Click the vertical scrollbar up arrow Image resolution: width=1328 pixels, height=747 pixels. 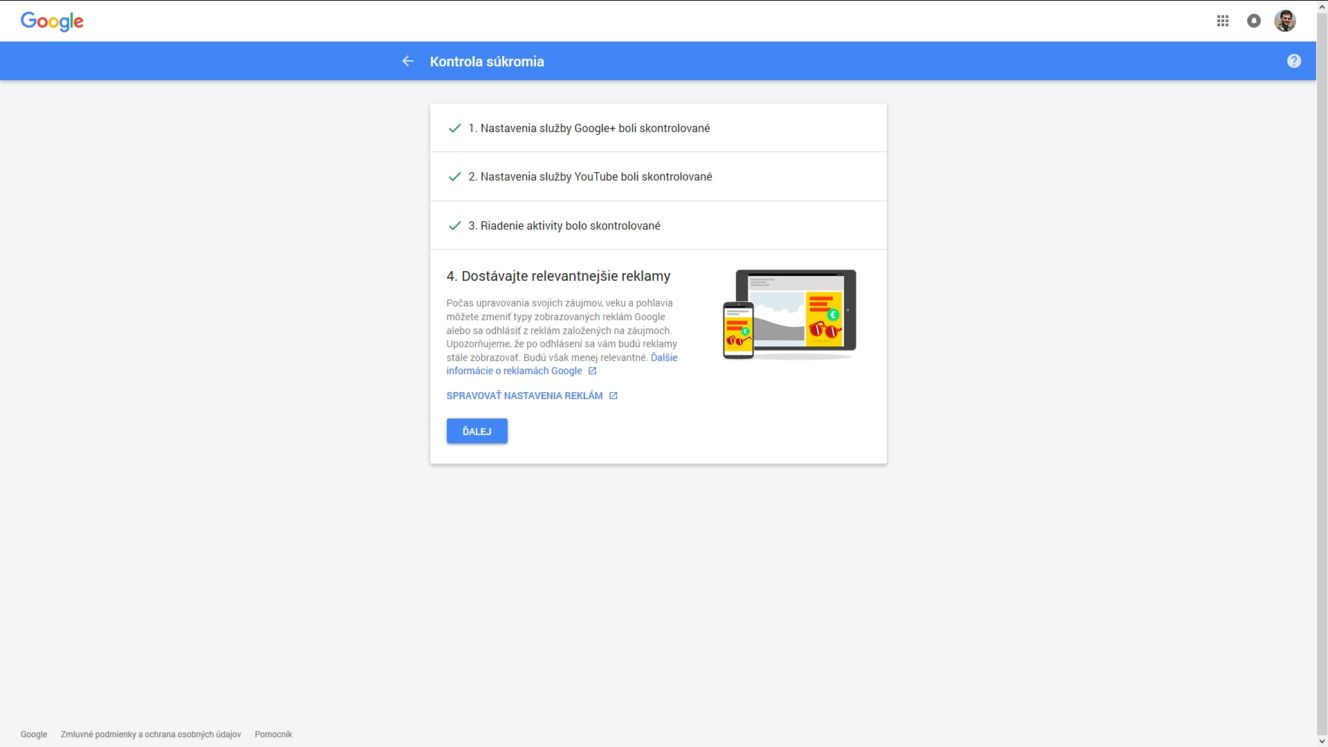(x=1322, y=6)
